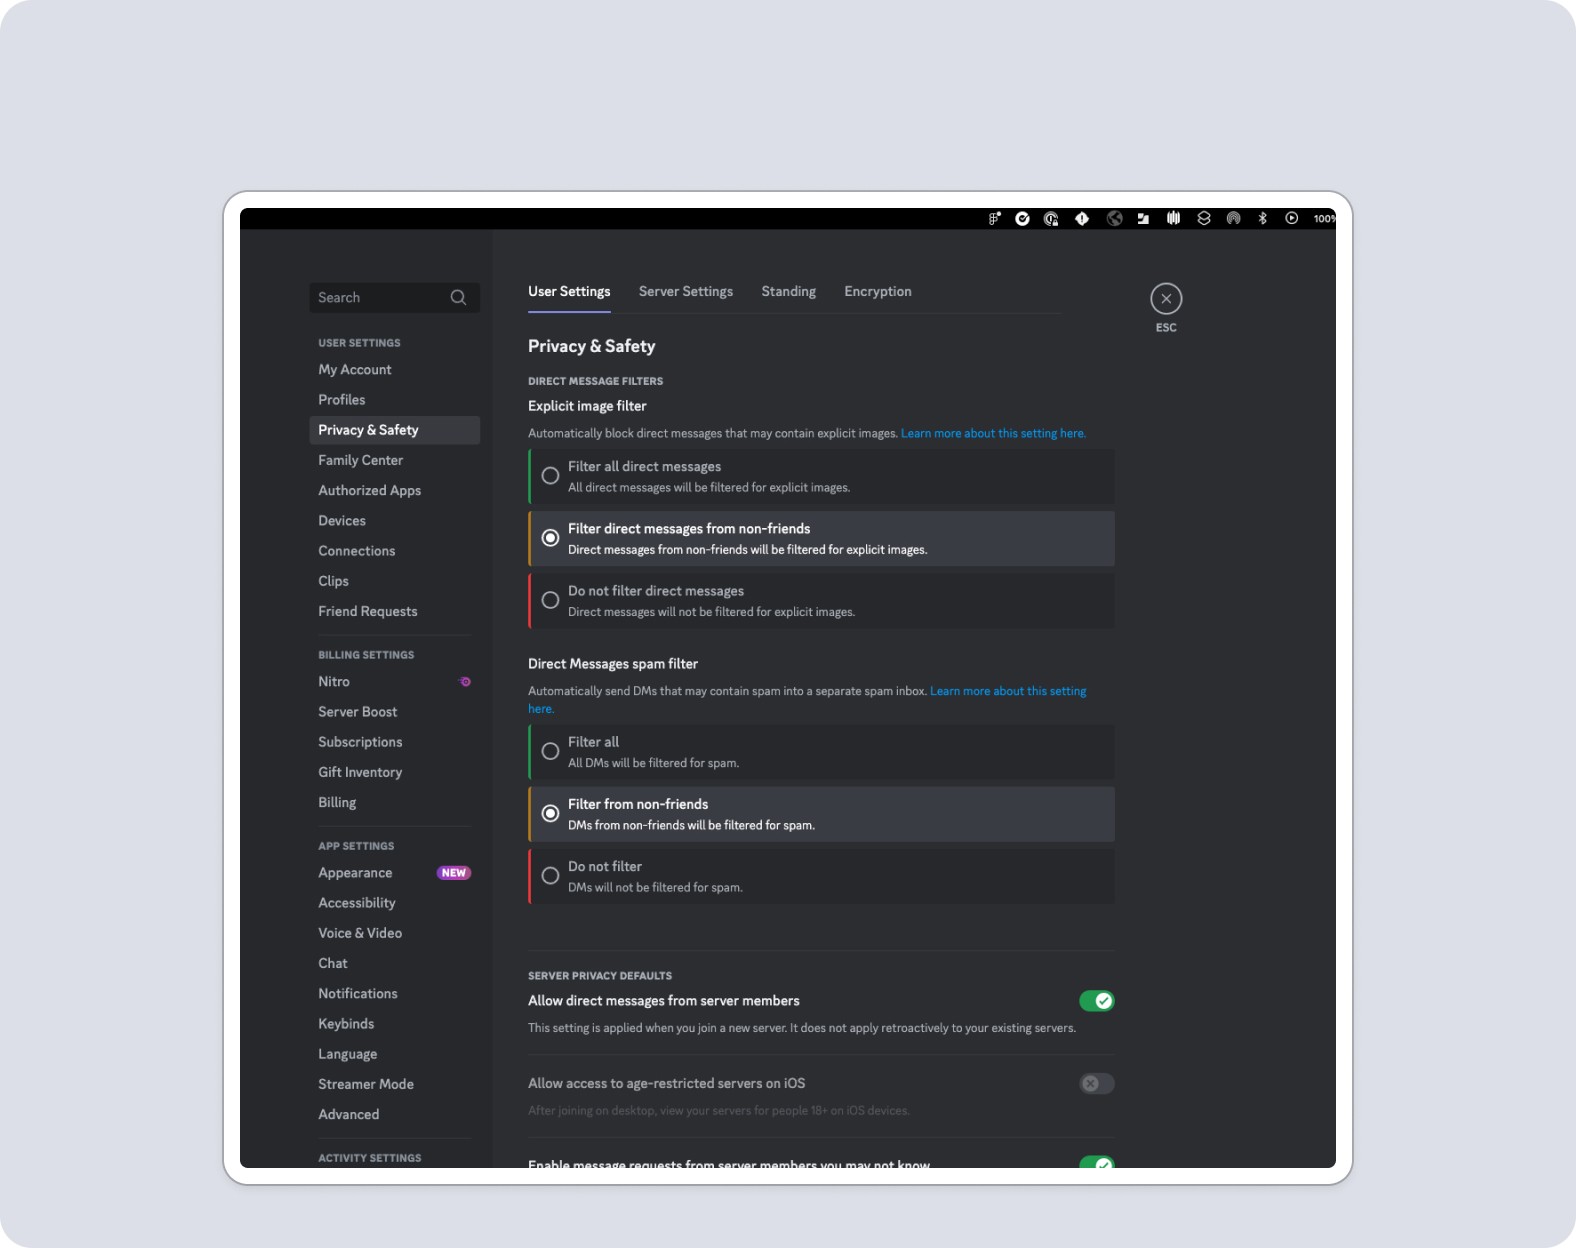Screen dimensions: 1576x1248
Task: Click the Nitro icon beside Nitro entry
Action: pyautogui.click(x=465, y=682)
